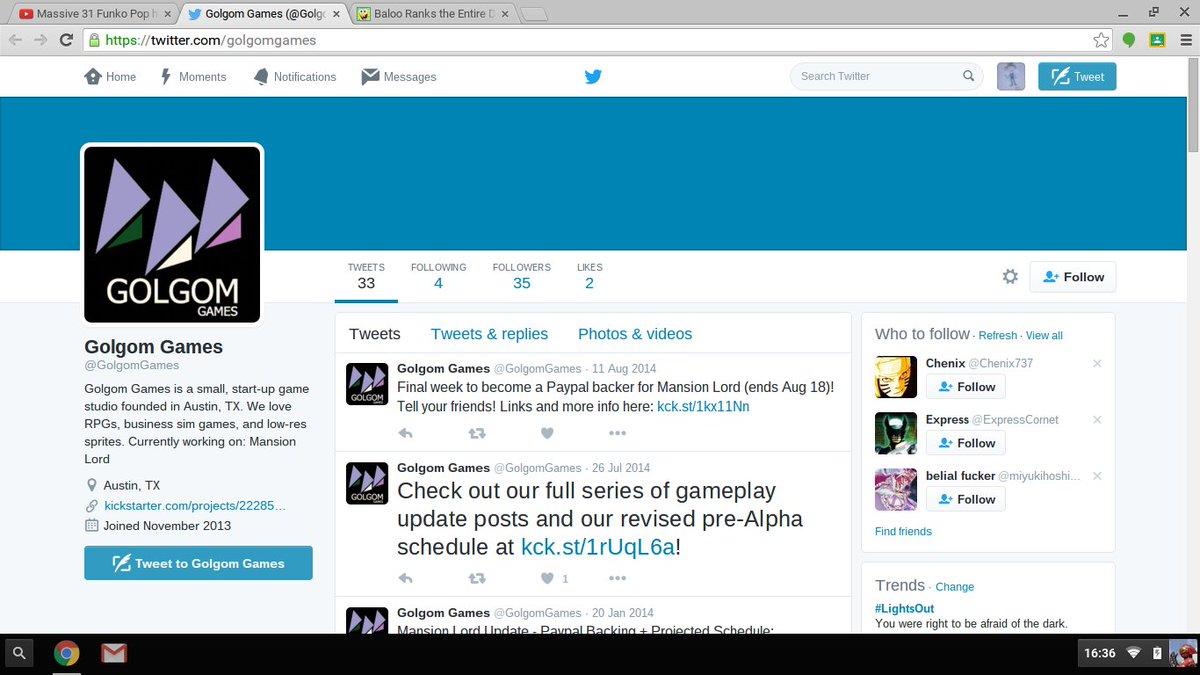Follow Express from suggestions

(x=965, y=443)
